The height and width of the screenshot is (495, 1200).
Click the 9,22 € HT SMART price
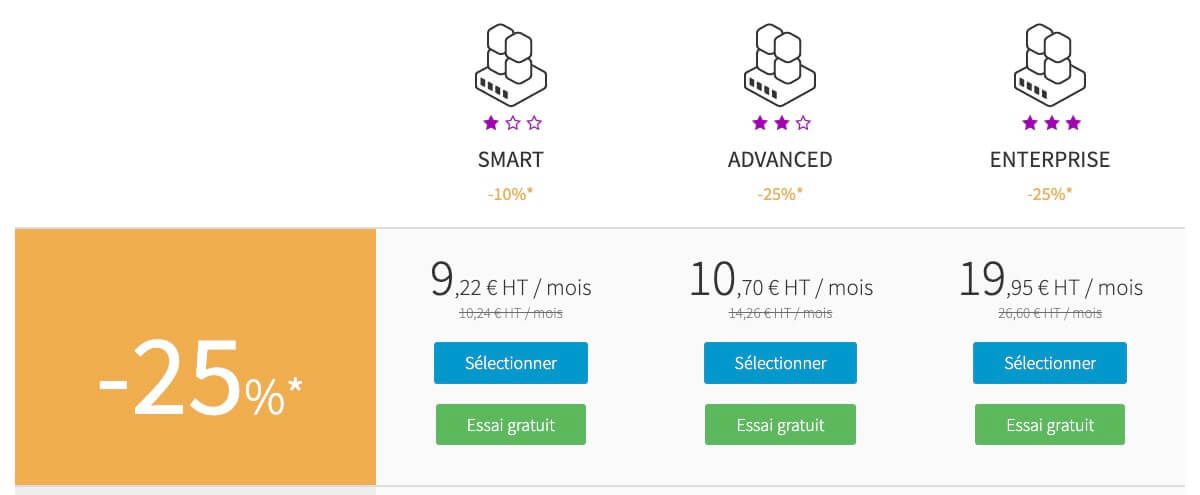[x=511, y=282]
